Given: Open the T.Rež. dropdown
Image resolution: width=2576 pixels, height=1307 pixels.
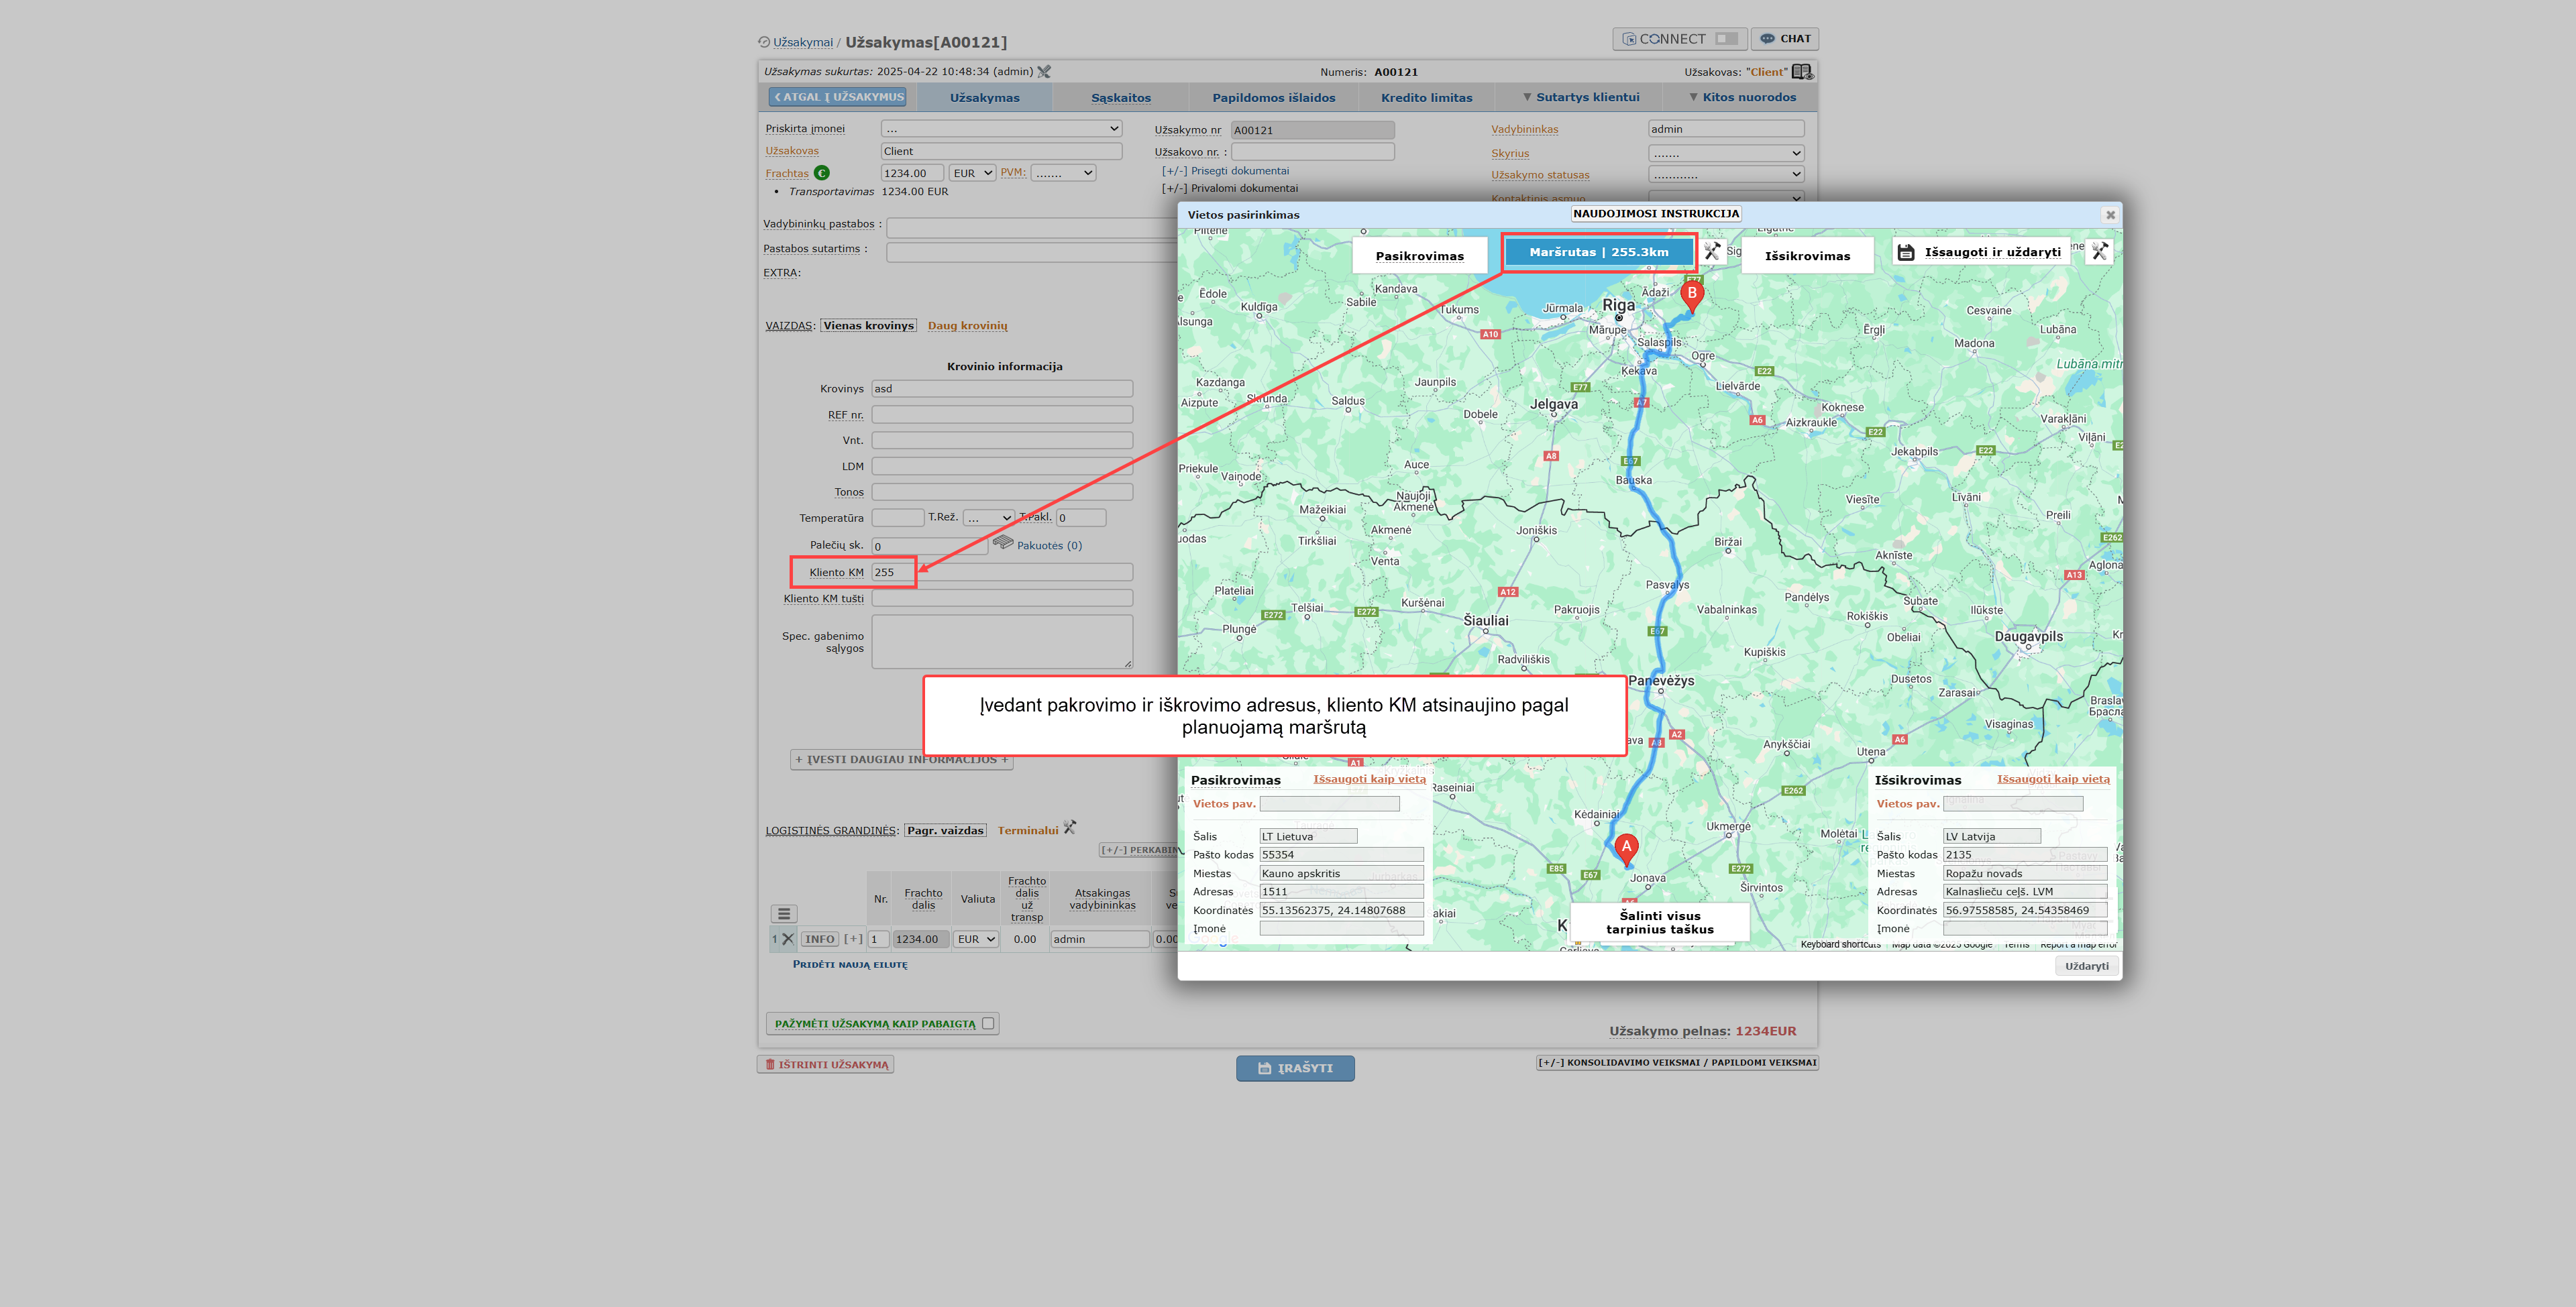Looking at the screenshot, I should tap(989, 518).
